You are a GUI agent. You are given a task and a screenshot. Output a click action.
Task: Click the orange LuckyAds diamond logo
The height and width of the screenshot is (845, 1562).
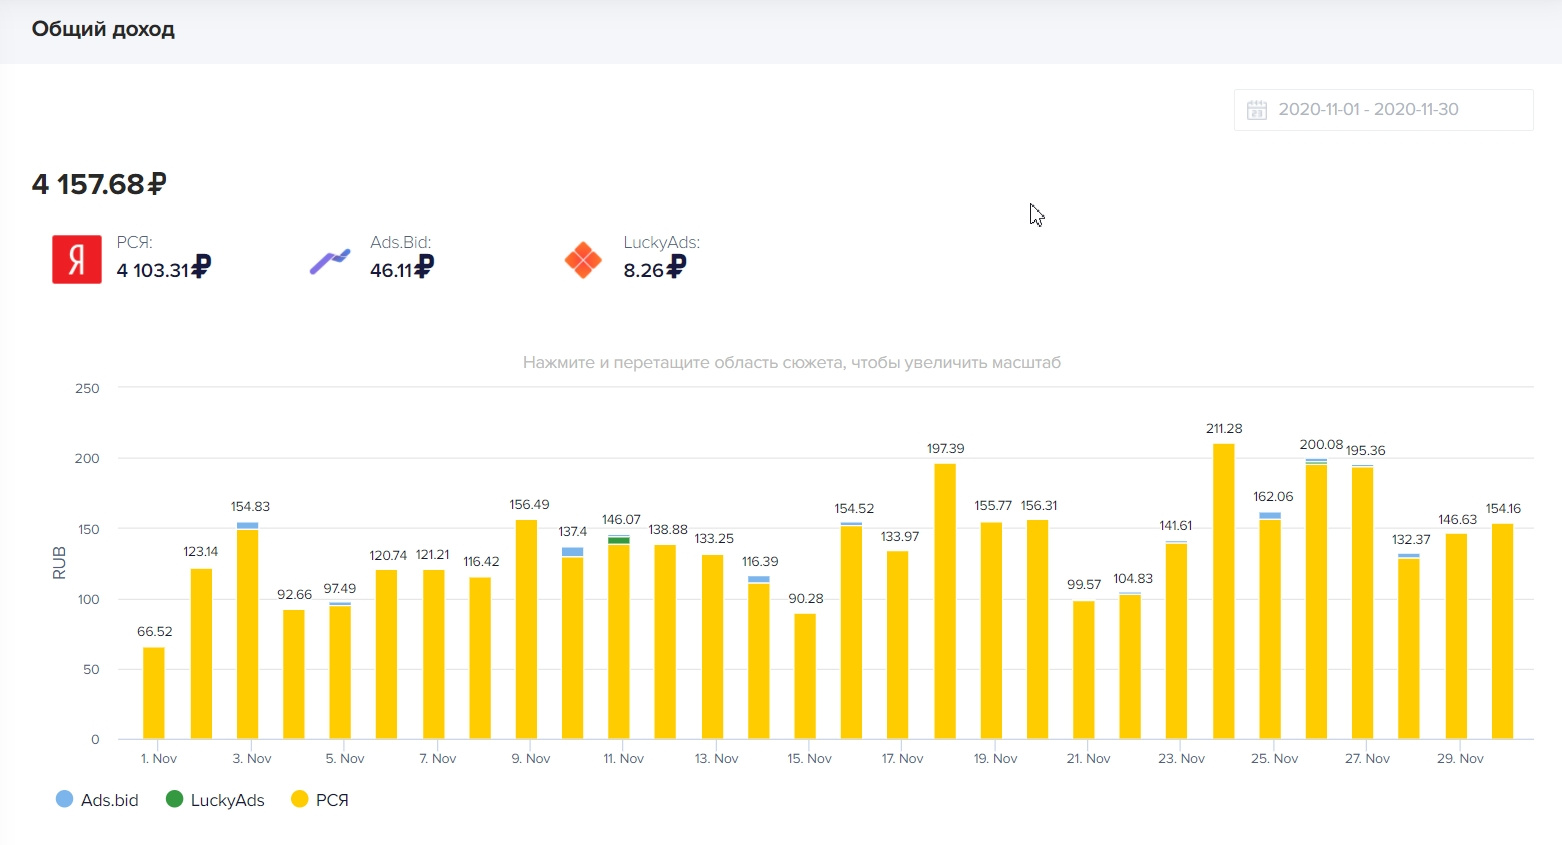[583, 260]
